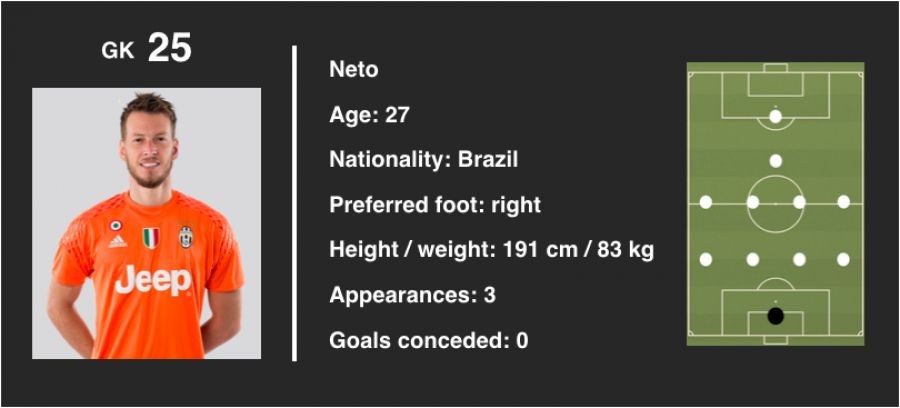Click the Jeep sponsor logo on the jersey
900x408 pixels.
(152, 281)
